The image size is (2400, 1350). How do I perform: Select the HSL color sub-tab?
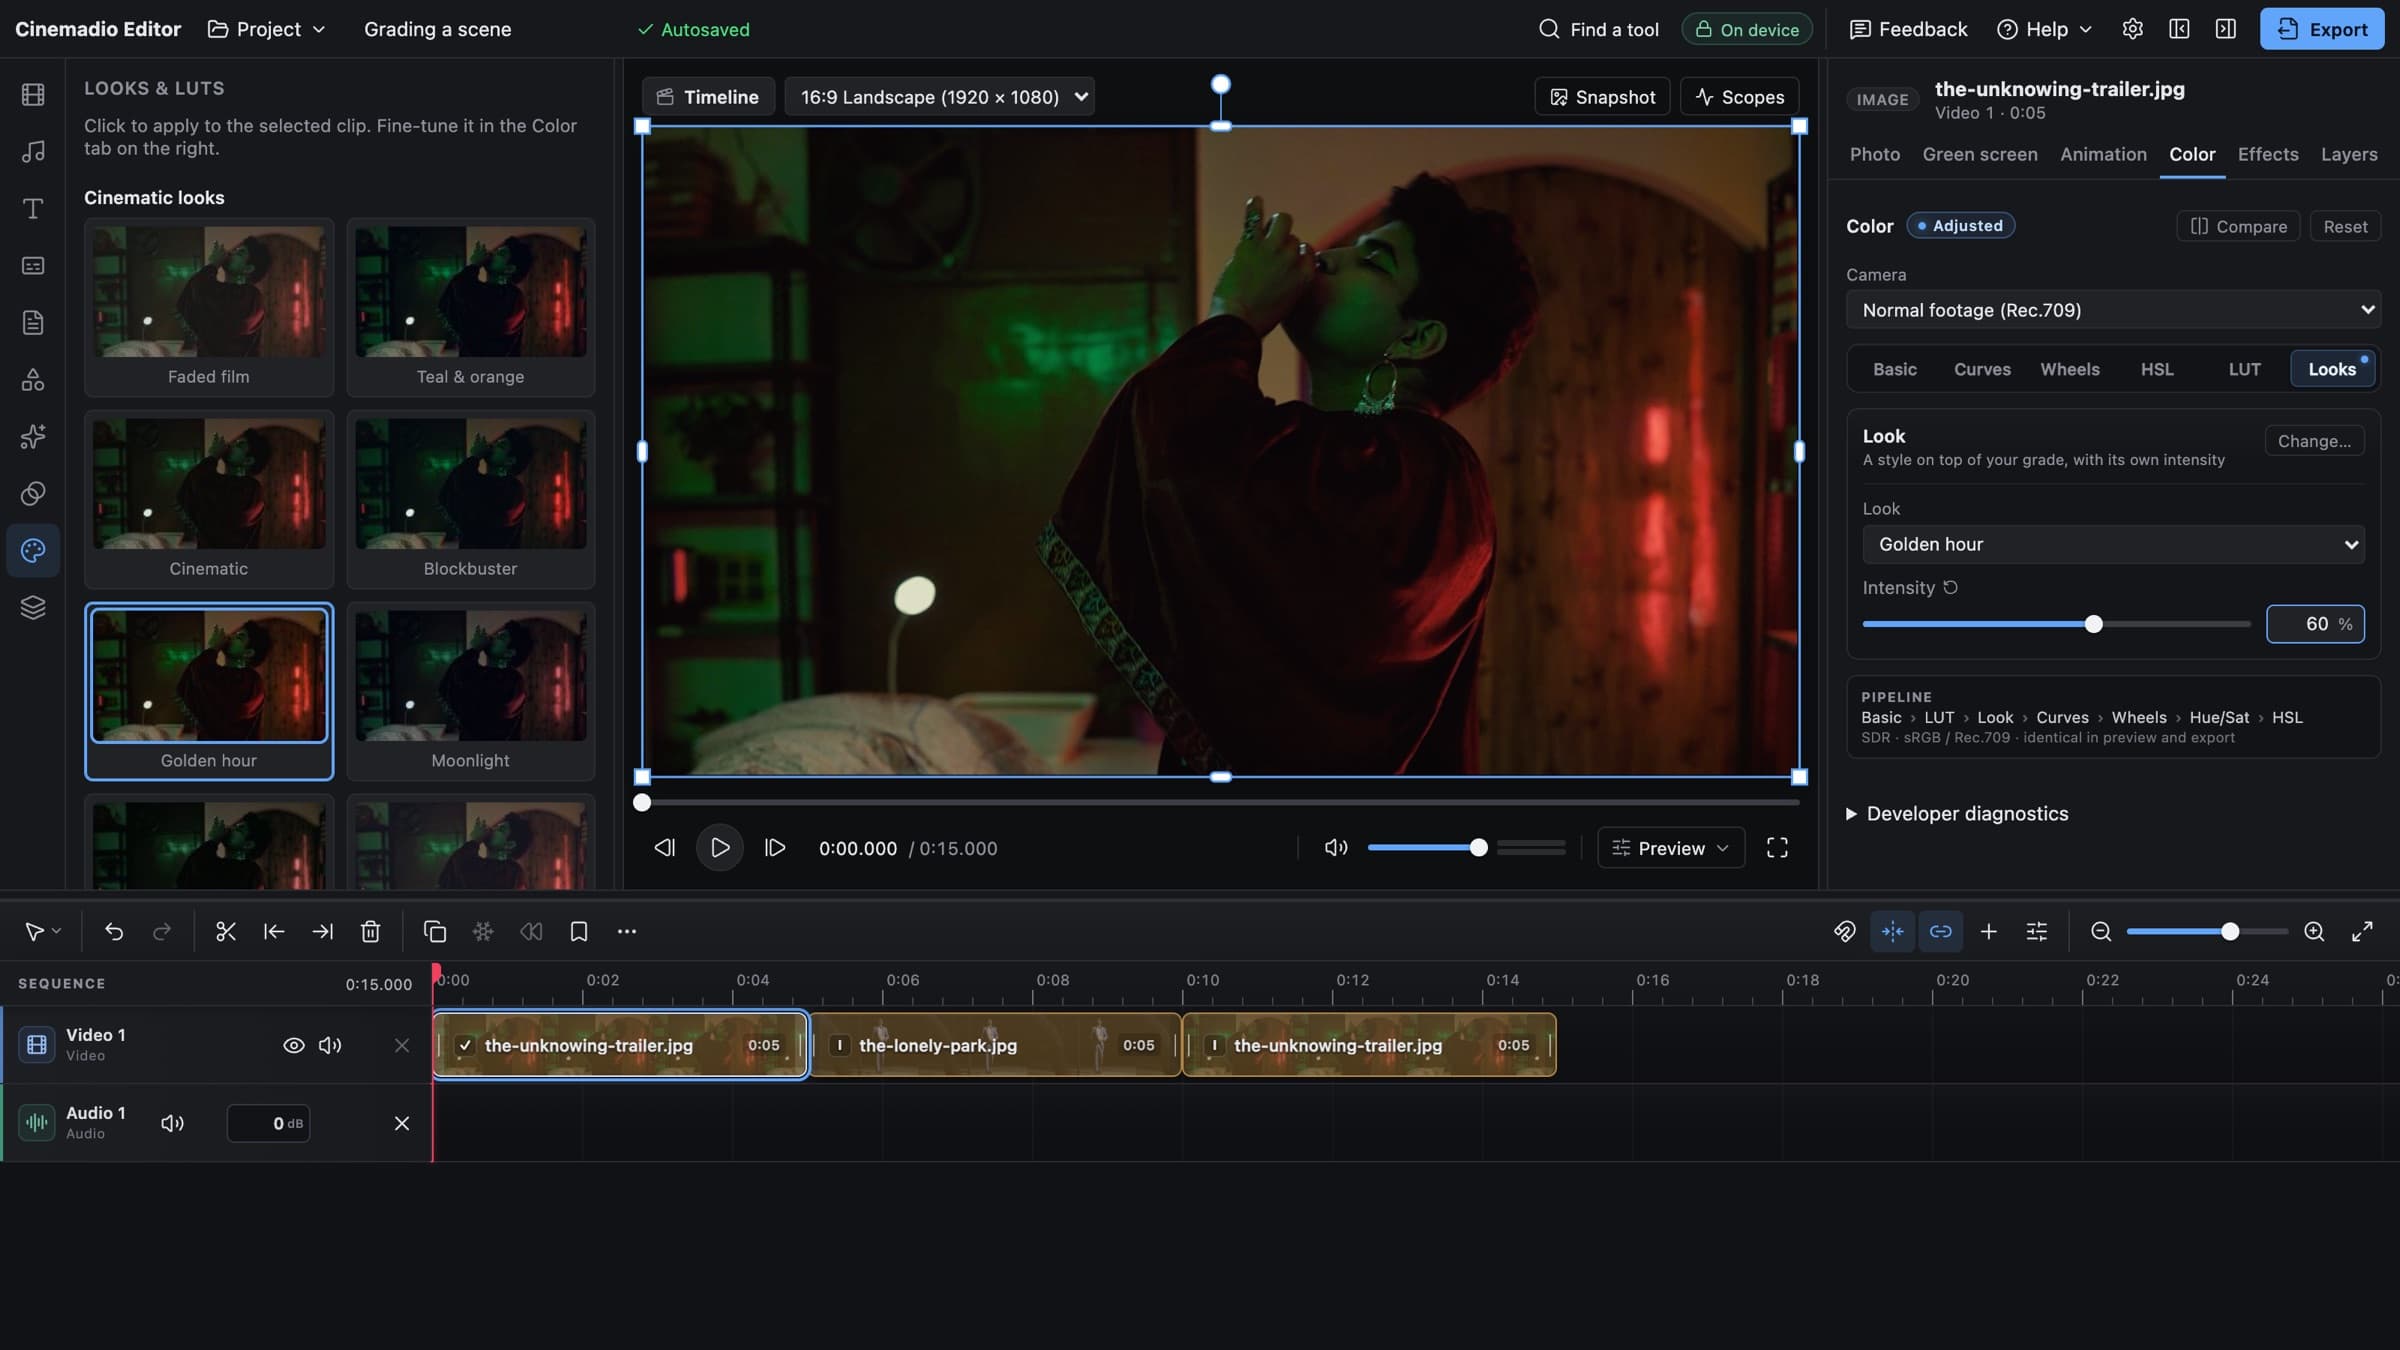click(x=2157, y=369)
